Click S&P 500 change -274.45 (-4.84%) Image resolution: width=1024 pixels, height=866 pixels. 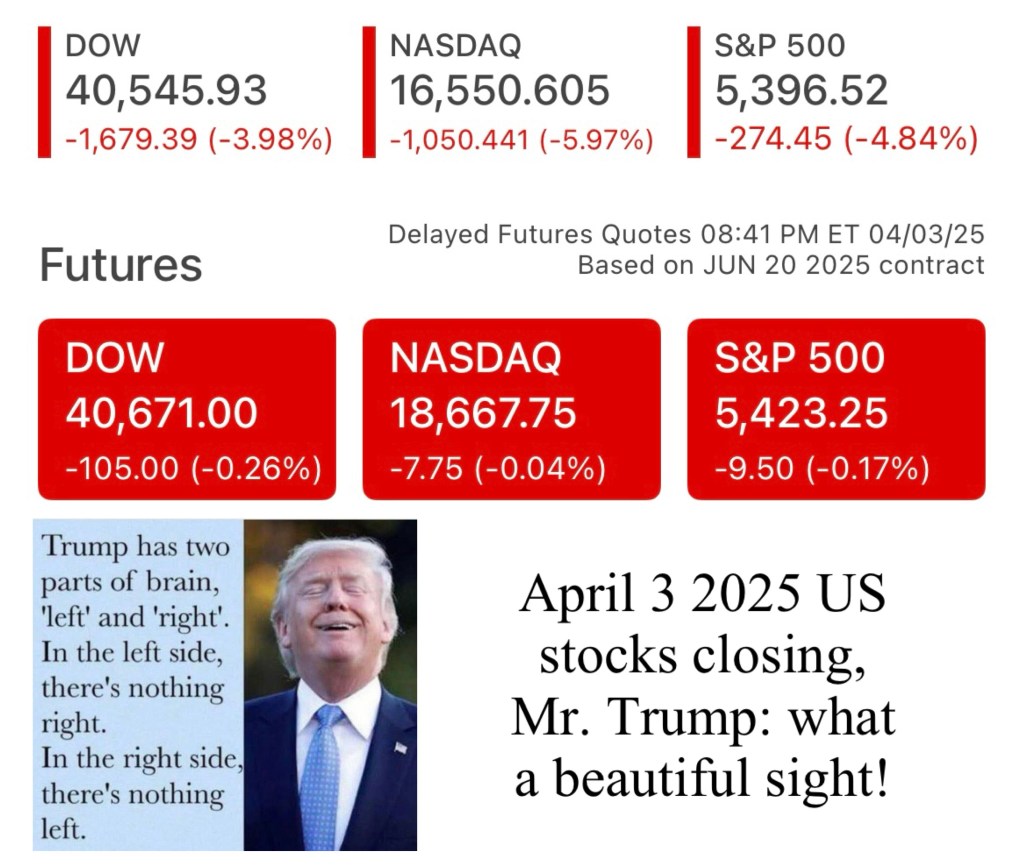click(846, 138)
